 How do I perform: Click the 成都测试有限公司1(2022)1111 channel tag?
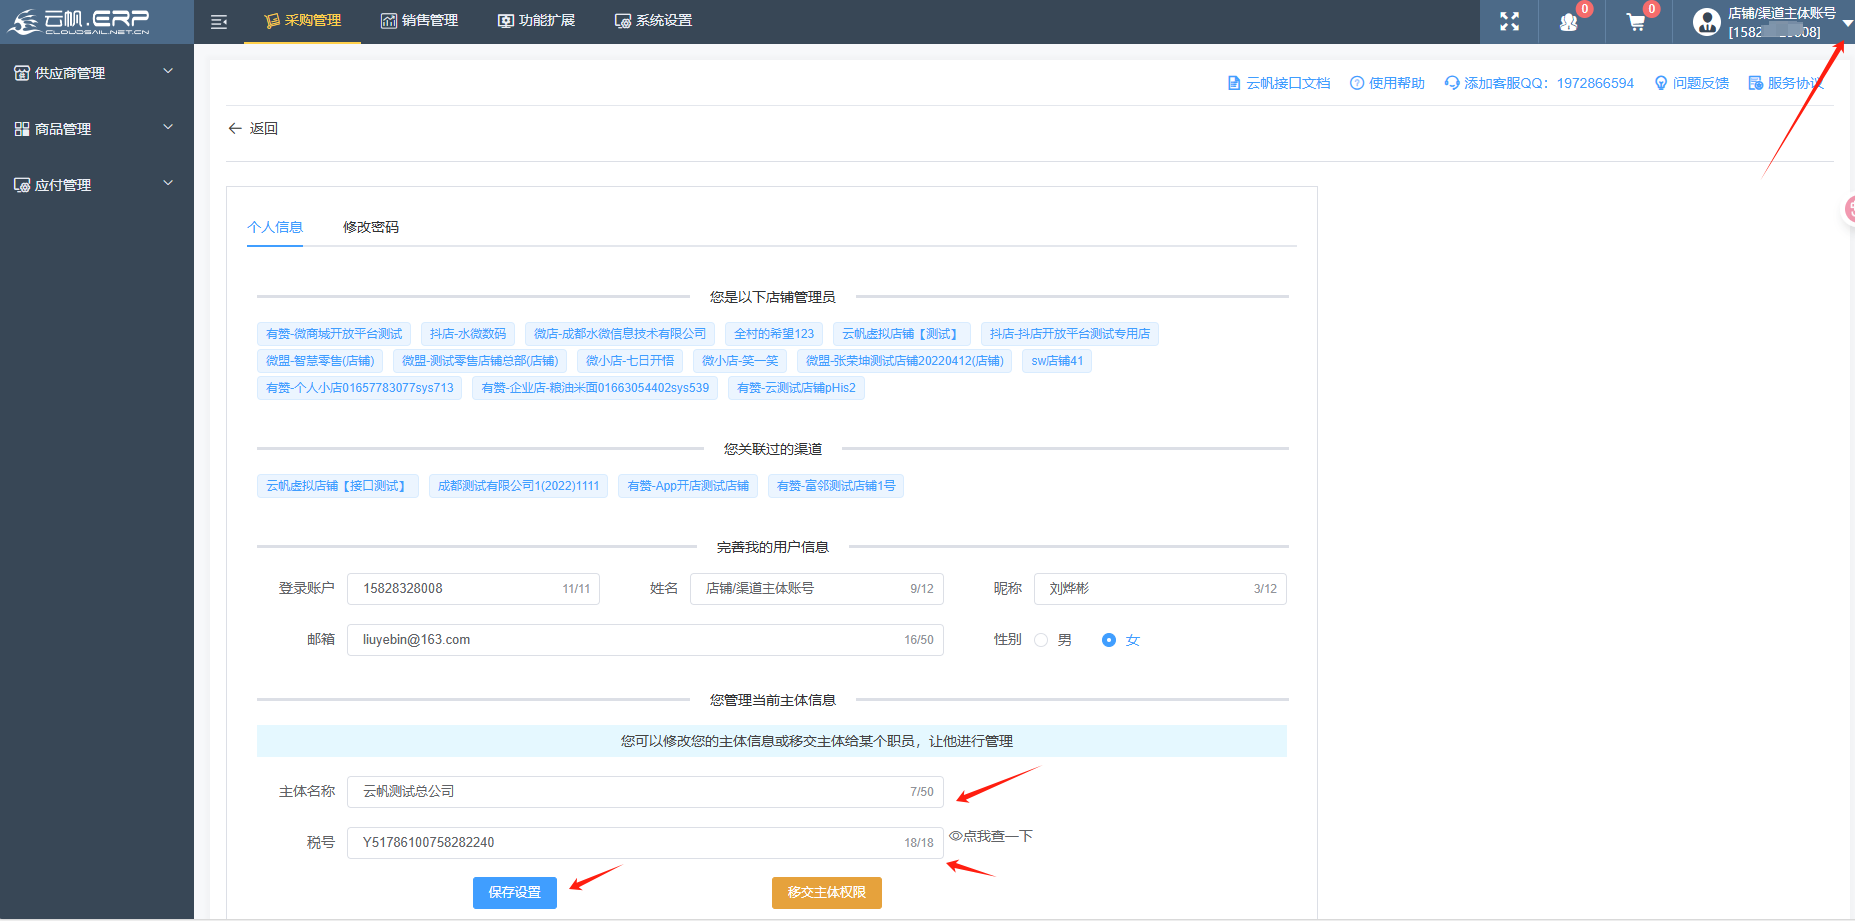click(518, 486)
